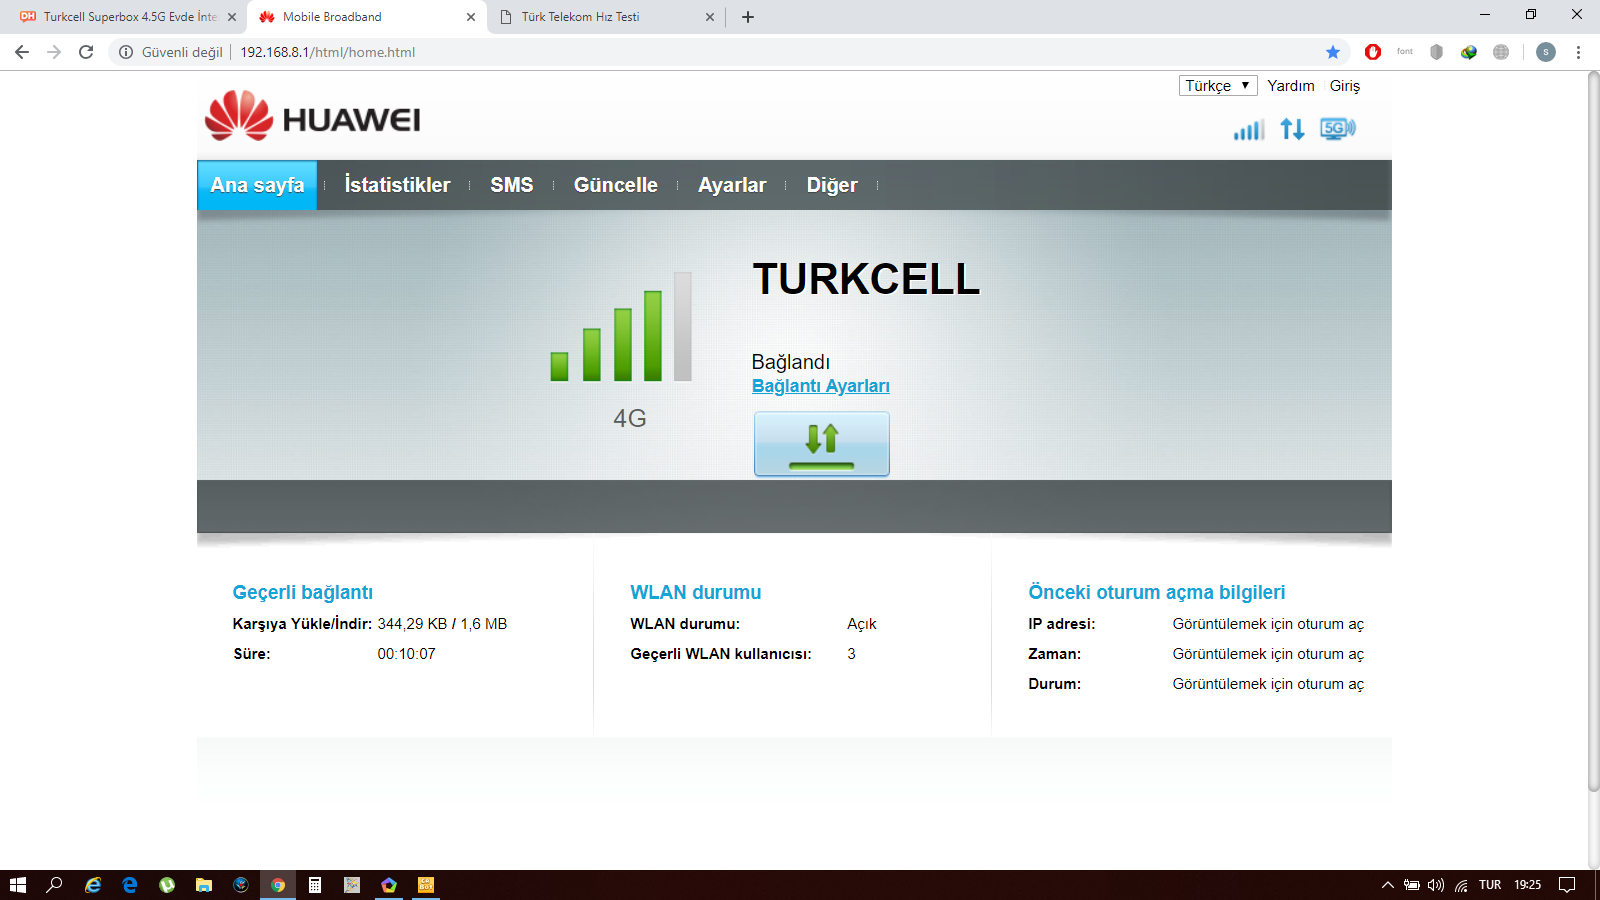The image size is (1600, 900).
Task: Open Windows taskbar search
Action: (x=55, y=885)
